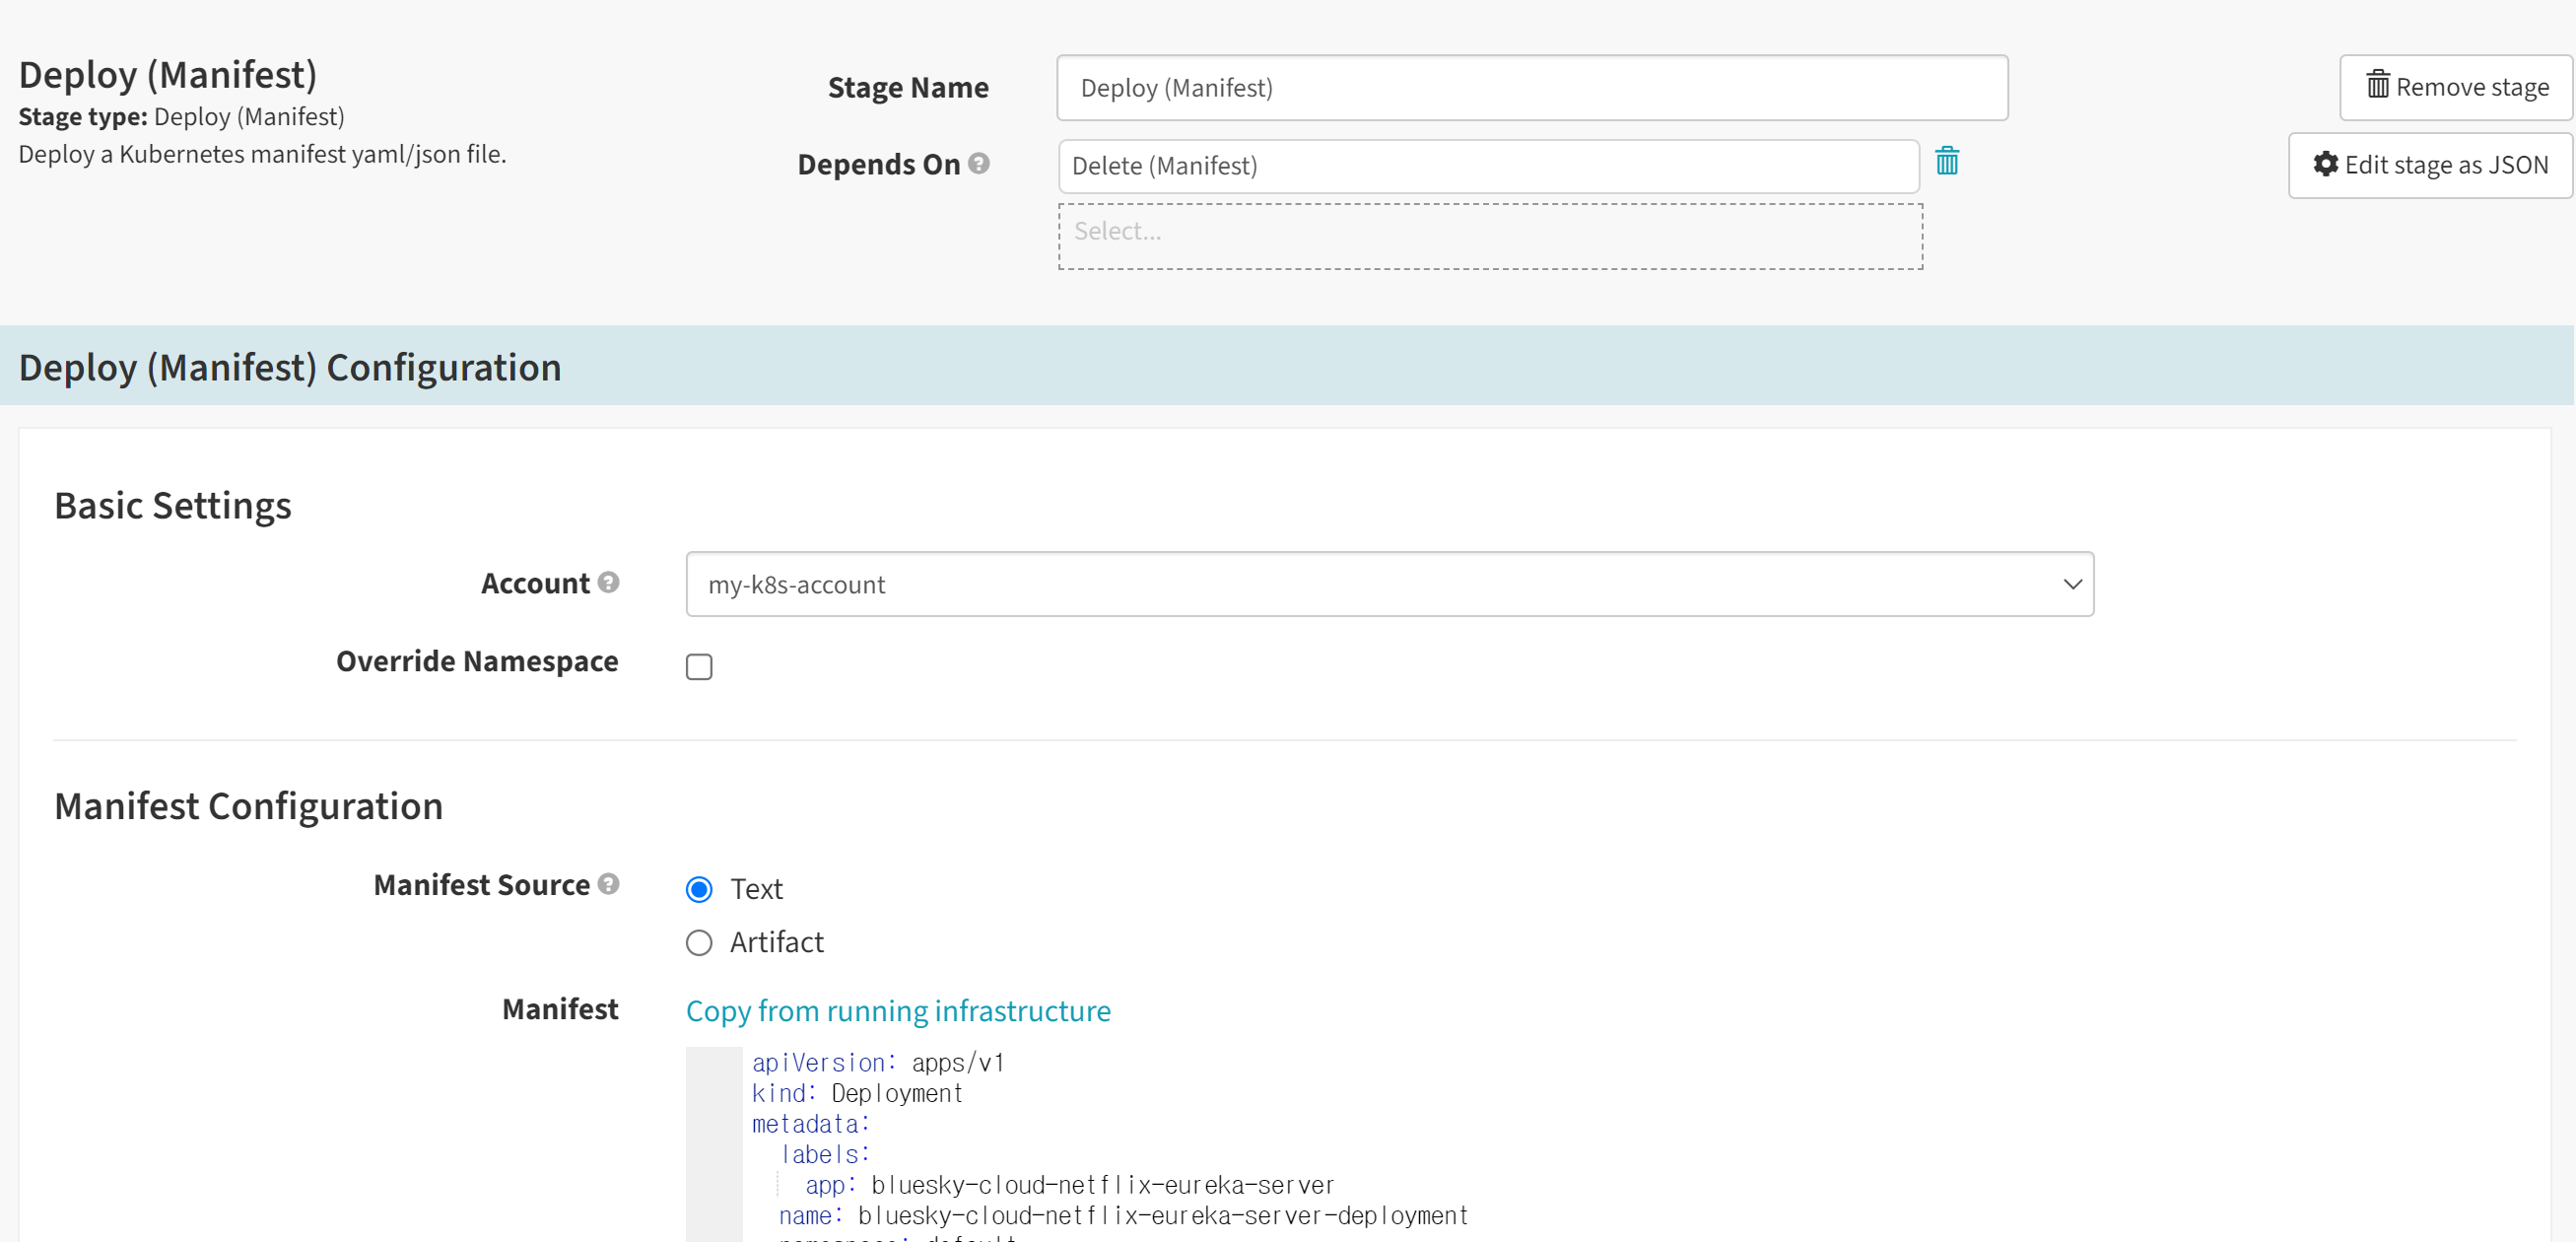Click Copy from running infrastructure link

897,1011
